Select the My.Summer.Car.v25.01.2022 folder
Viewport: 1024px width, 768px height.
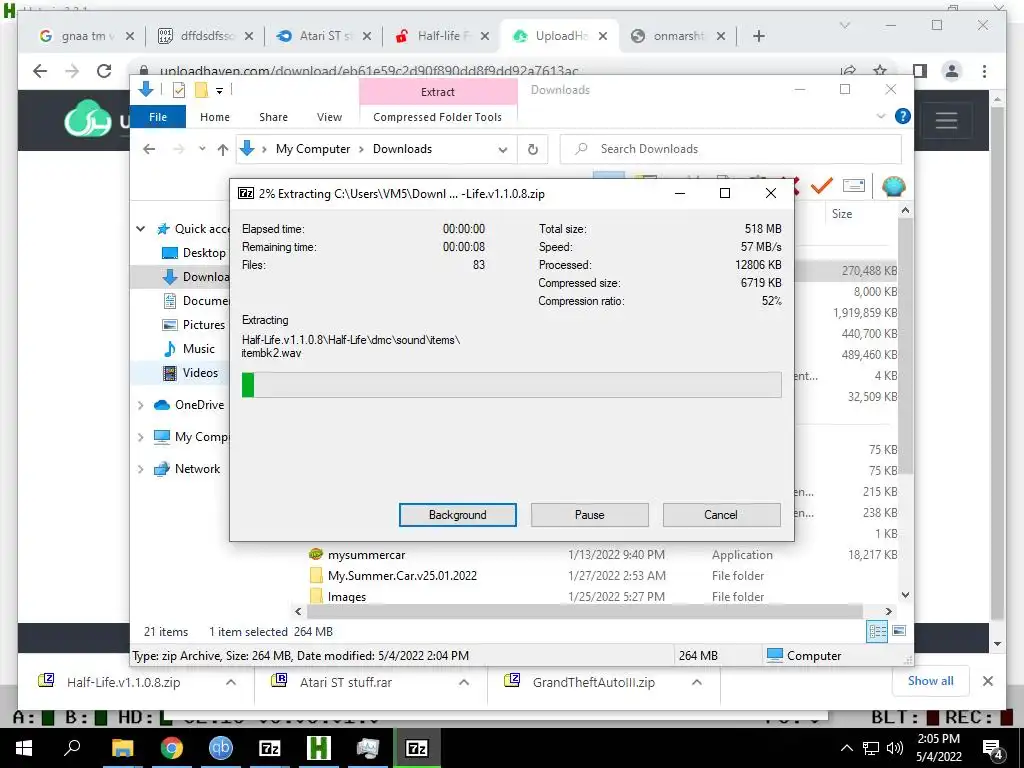(402, 576)
